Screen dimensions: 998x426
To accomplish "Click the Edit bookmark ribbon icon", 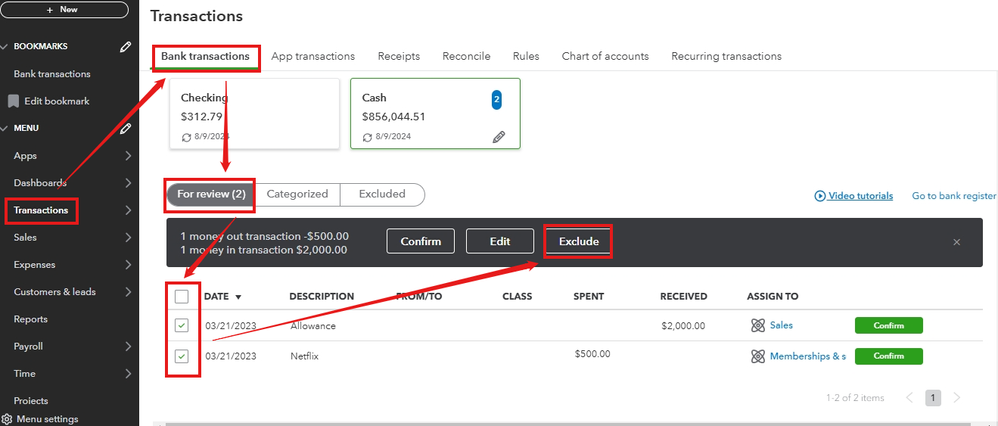I will [x=14, y=101].
